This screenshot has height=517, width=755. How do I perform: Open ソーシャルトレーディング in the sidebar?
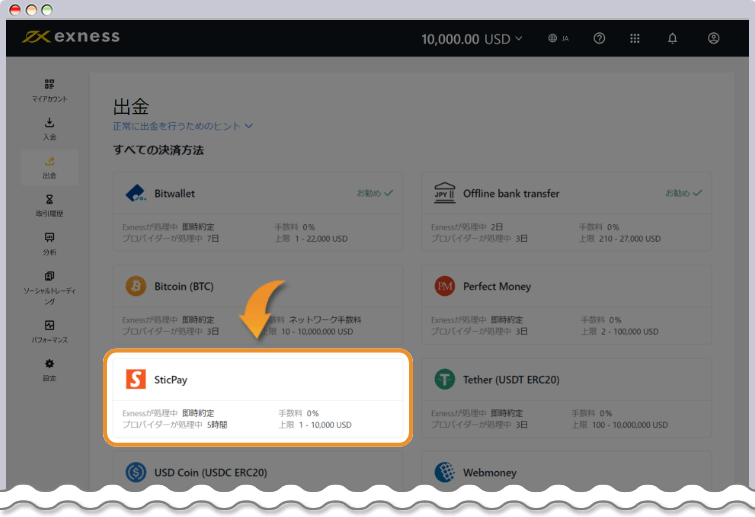50,288
